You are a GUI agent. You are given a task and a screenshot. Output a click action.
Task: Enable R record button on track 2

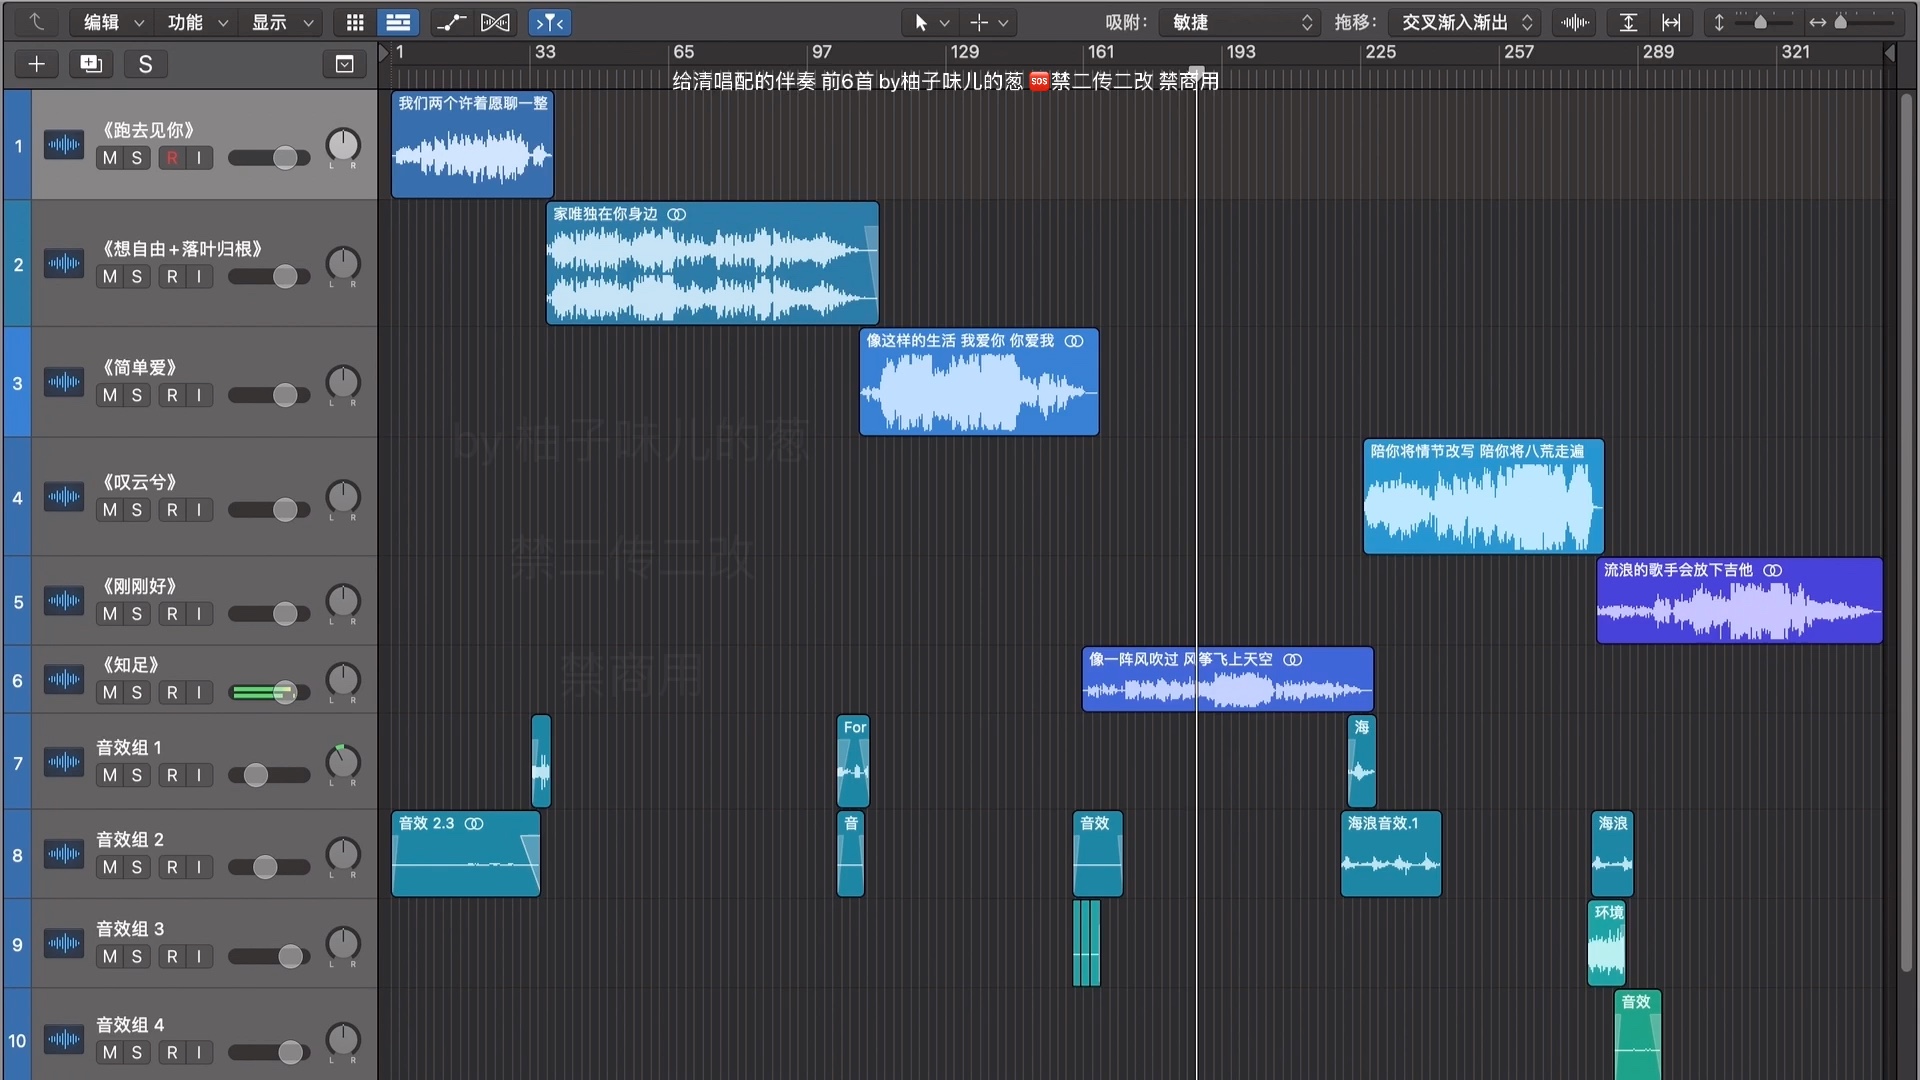[x=171, y=276]
